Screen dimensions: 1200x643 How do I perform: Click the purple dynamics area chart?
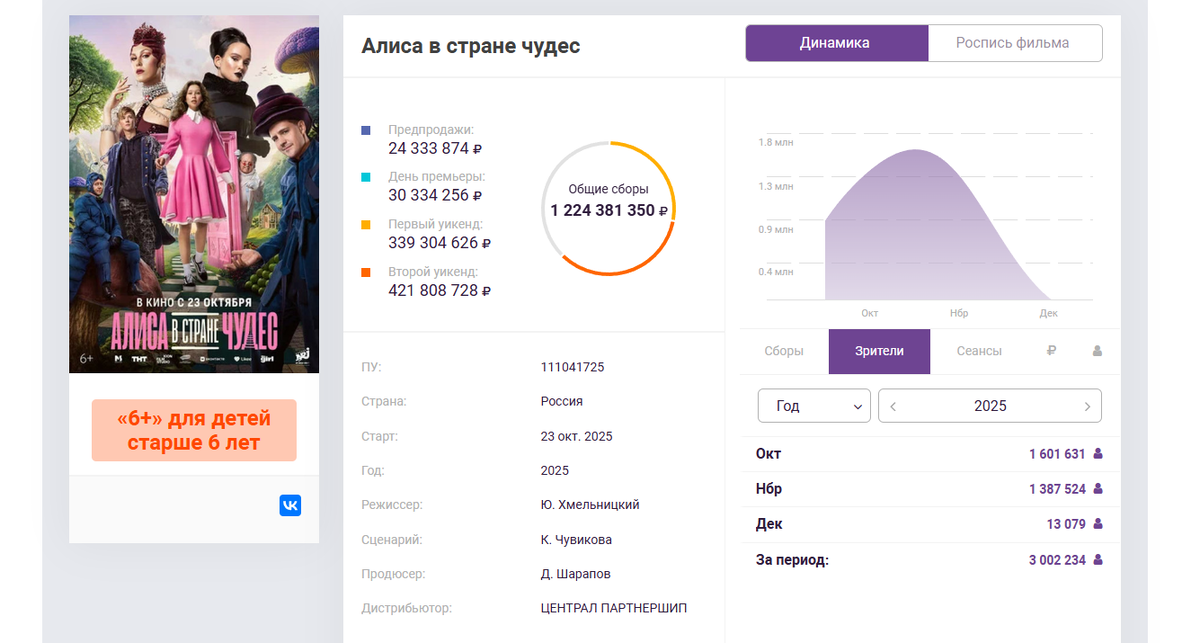[x=938, y=225]
